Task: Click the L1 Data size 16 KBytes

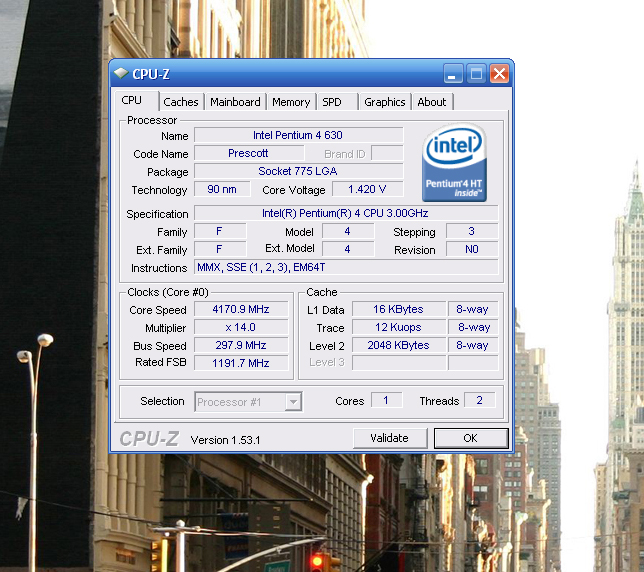Action: pyautogui.click(x=399, y=309)
